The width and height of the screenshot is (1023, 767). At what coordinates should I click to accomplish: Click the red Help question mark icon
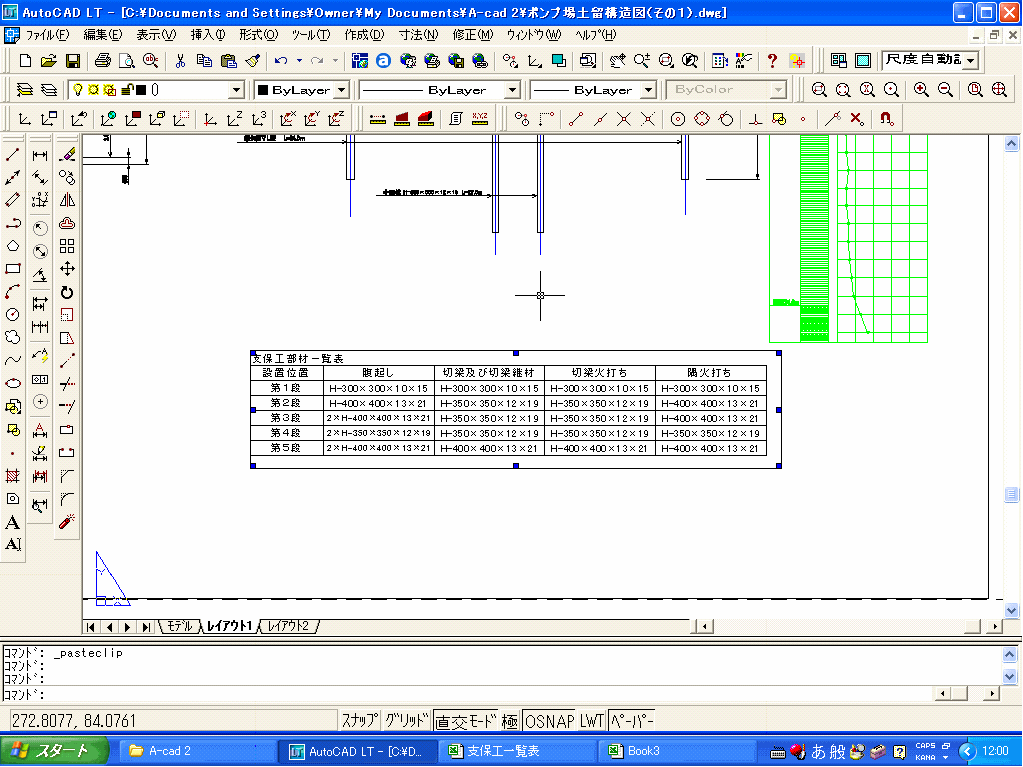coord(772,61)
